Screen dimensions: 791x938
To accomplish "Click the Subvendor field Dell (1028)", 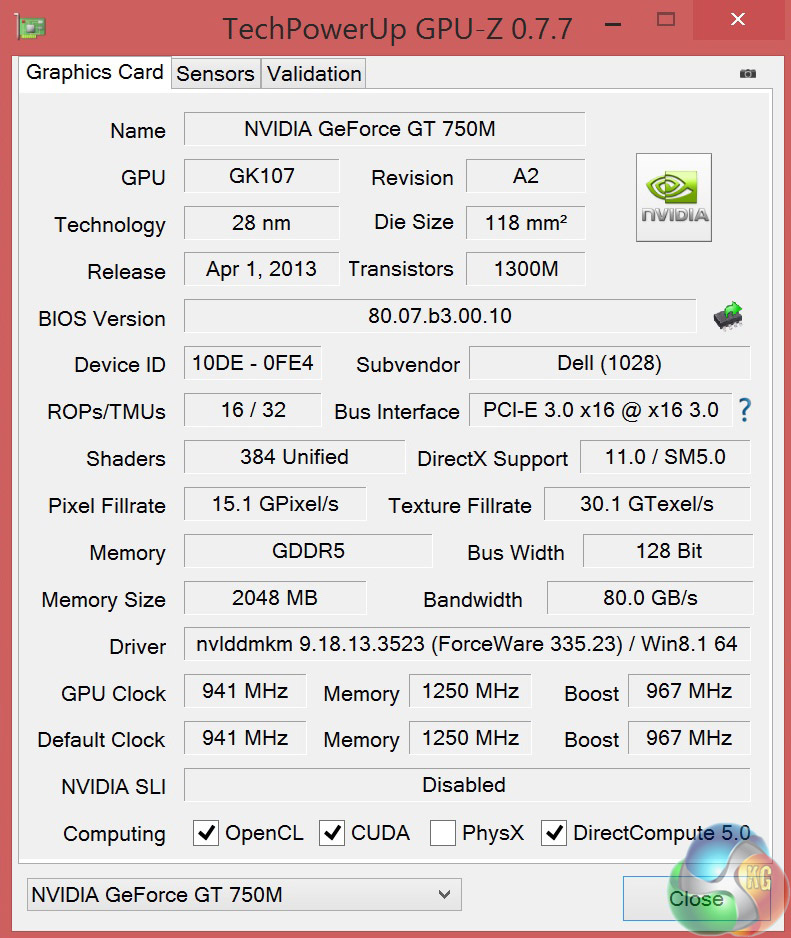I will pos(609,363).
